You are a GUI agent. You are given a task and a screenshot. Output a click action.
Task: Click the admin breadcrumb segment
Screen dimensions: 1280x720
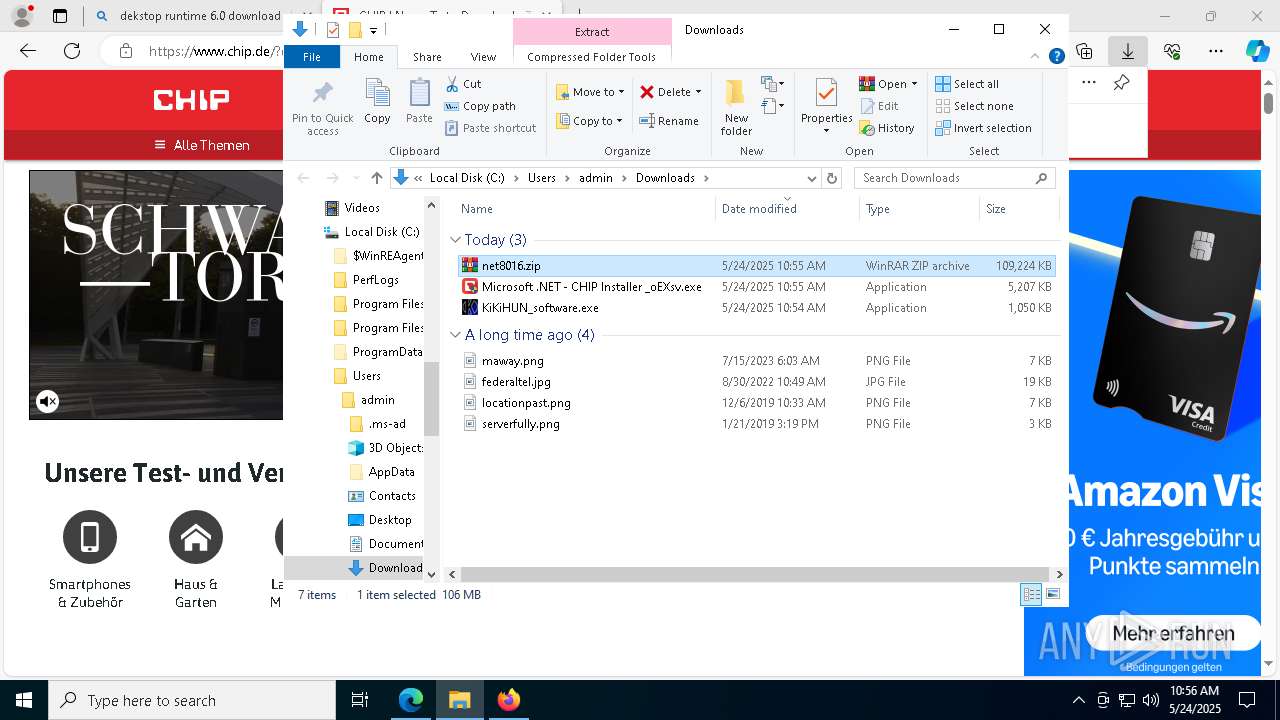tap(596, 178)
